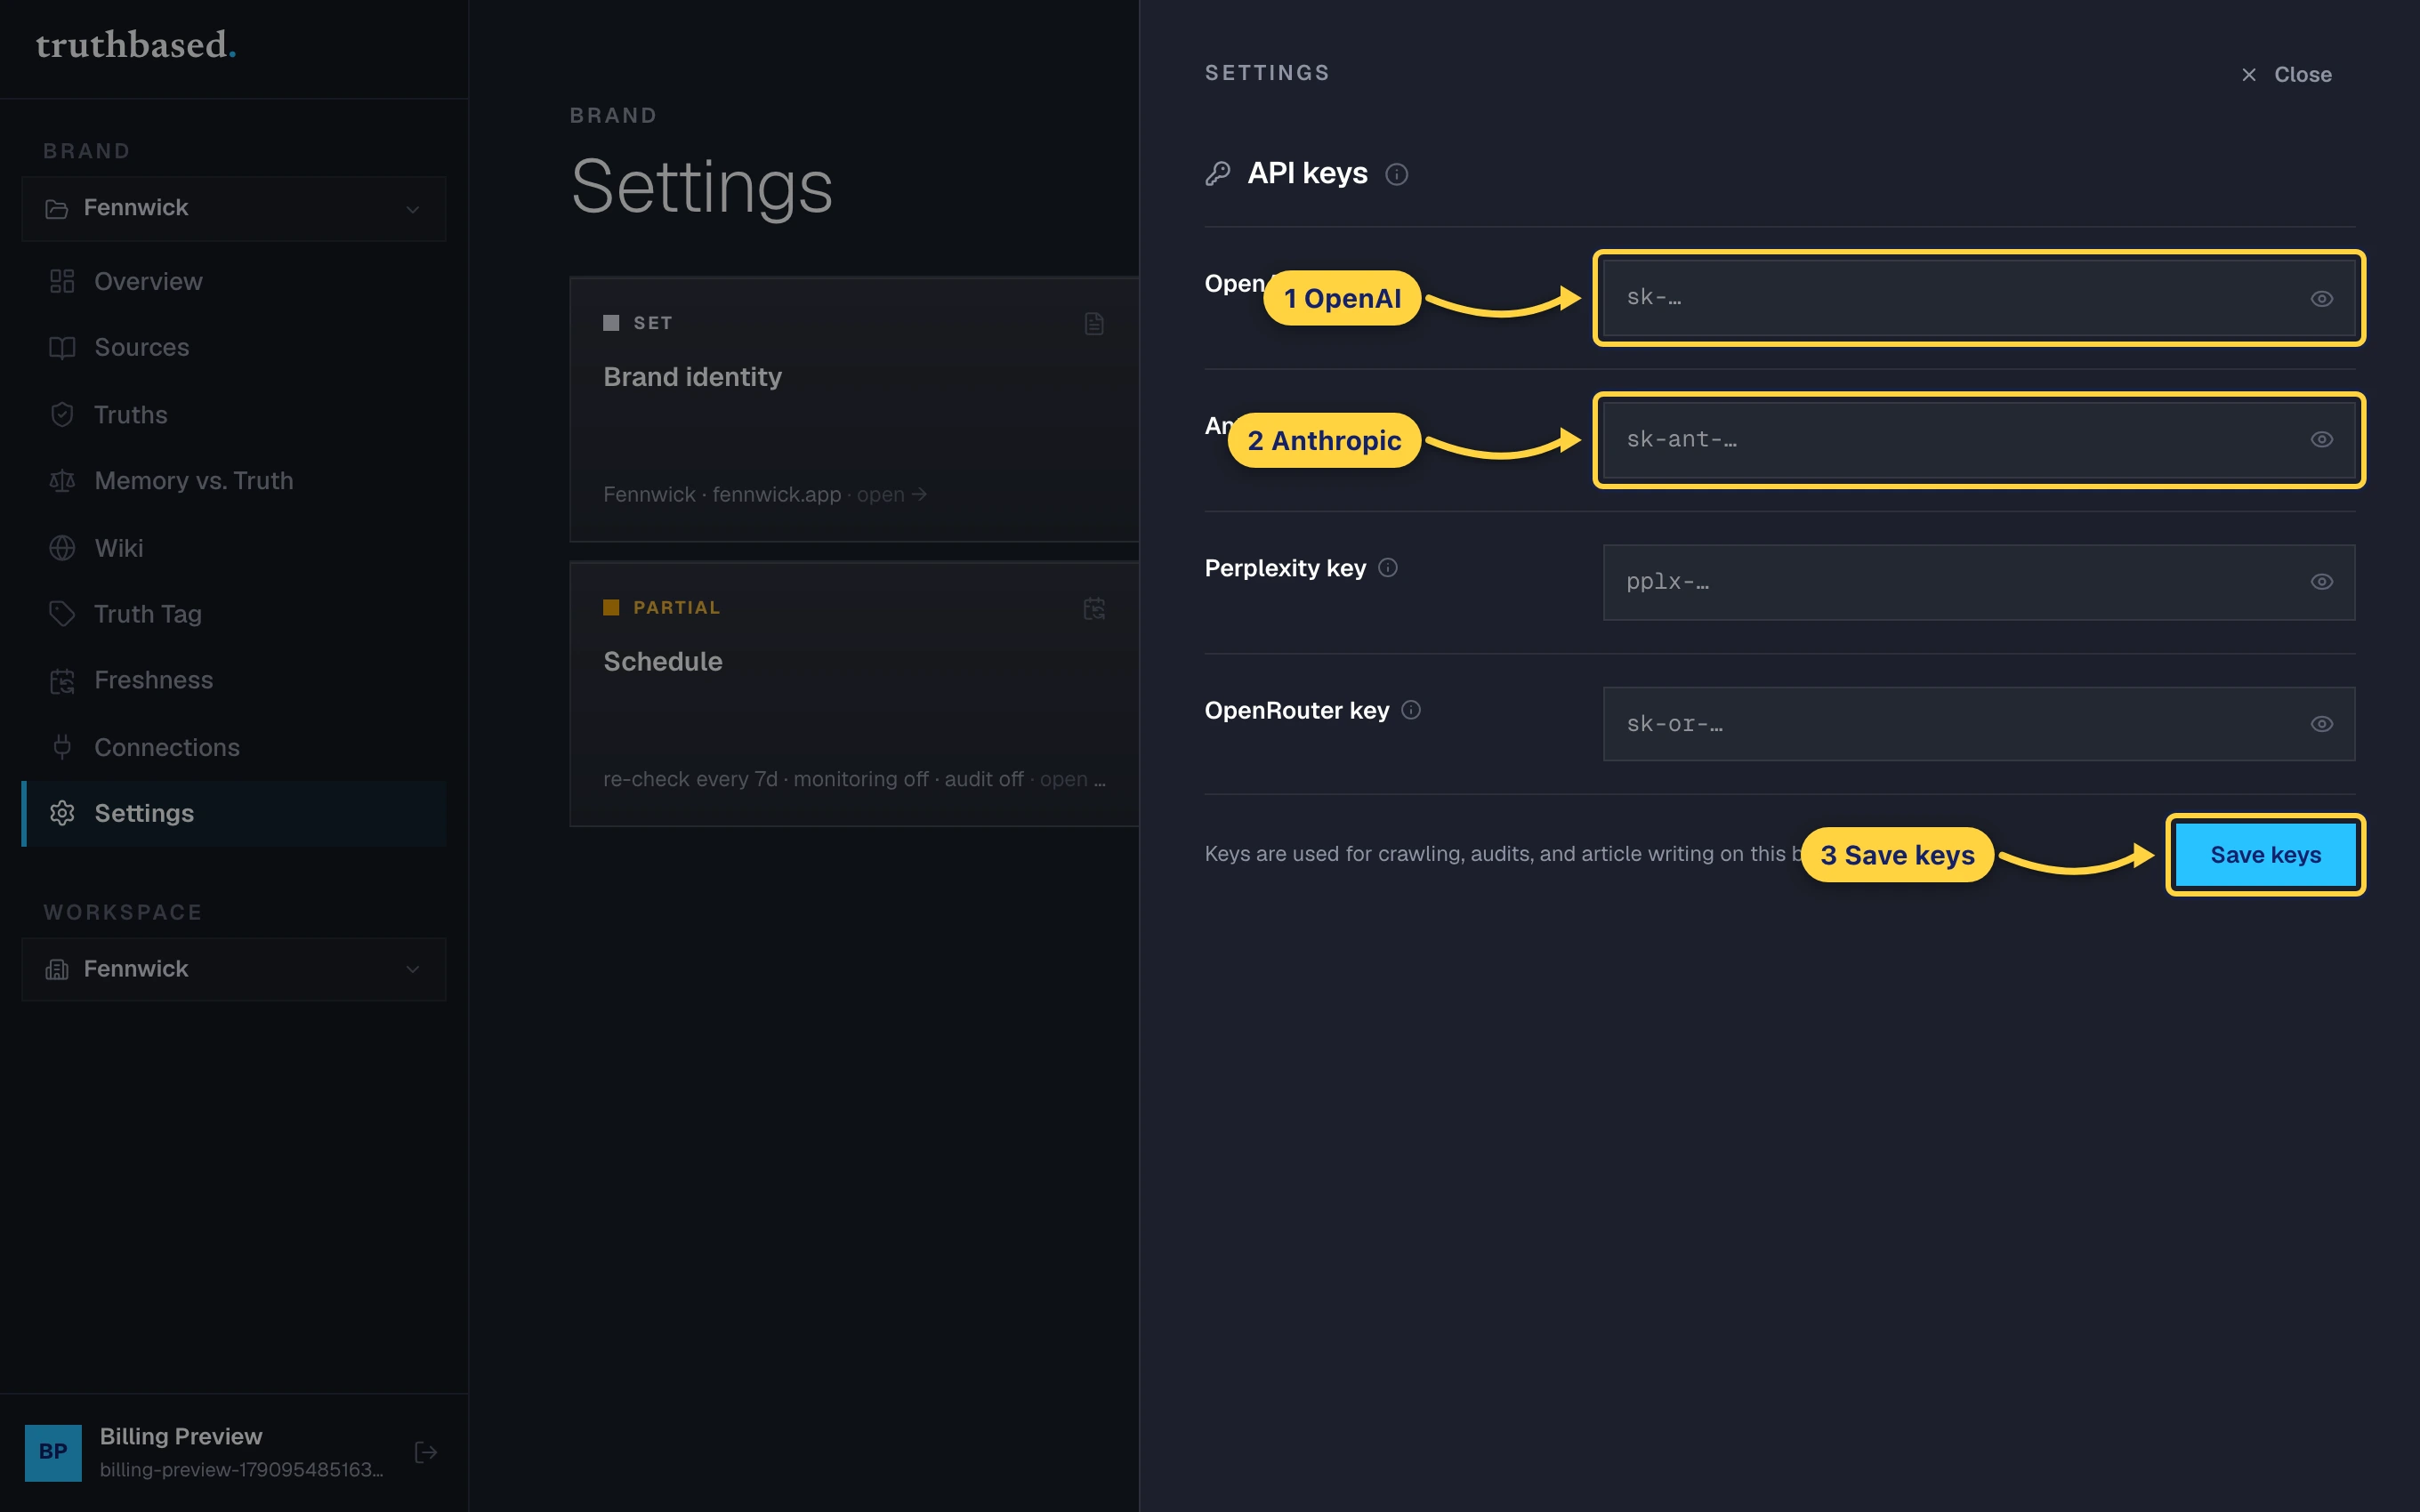Screen dimensions: 2420x1512
Task: Click the sign-out icon beside Billing Preview
Action: point(426,1452)
